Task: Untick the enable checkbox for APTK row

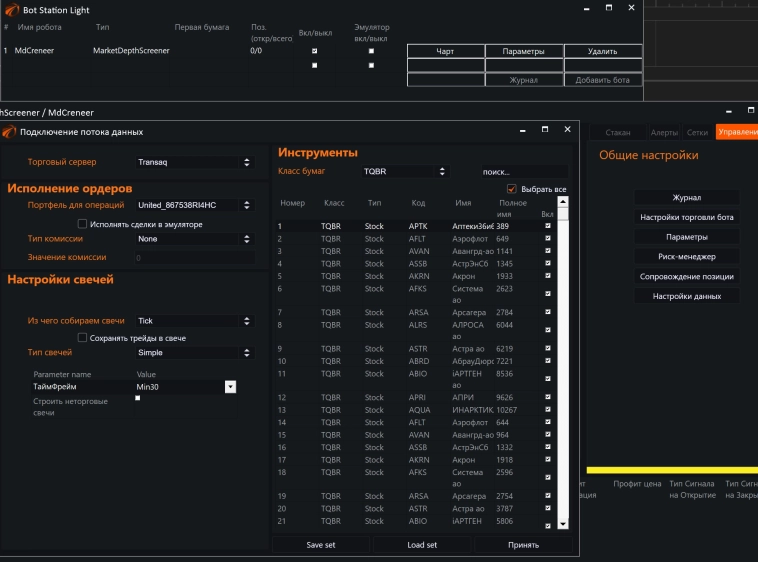Action: 547,227
